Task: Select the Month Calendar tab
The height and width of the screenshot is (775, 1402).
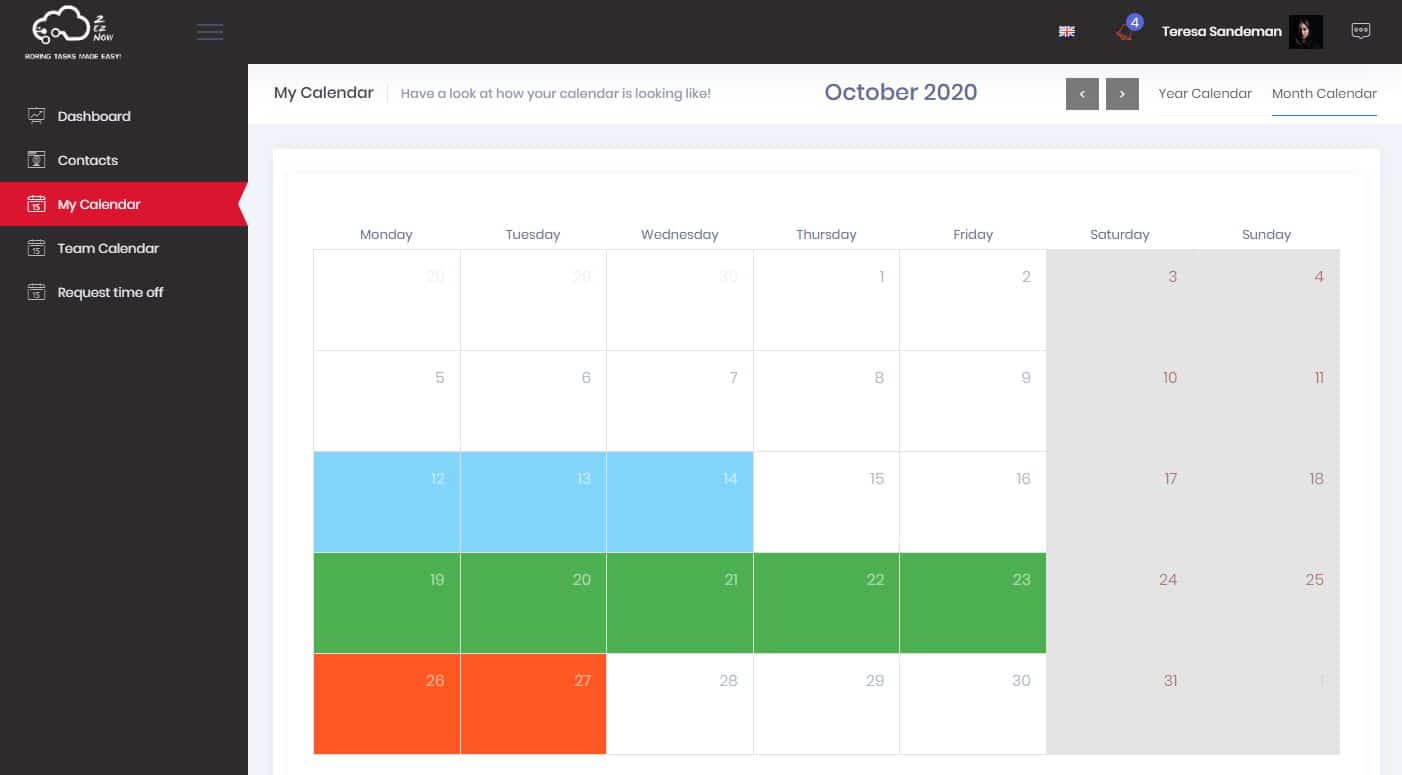Action: [1324, 93]
